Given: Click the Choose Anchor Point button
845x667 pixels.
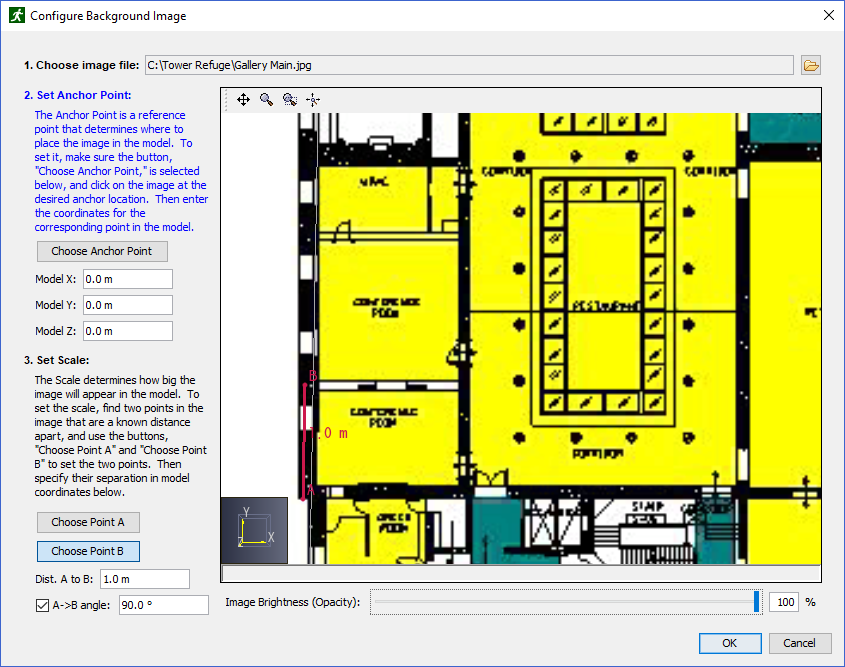Looking at the screenshot, I should pyautogui.click(x=102, y=251).
